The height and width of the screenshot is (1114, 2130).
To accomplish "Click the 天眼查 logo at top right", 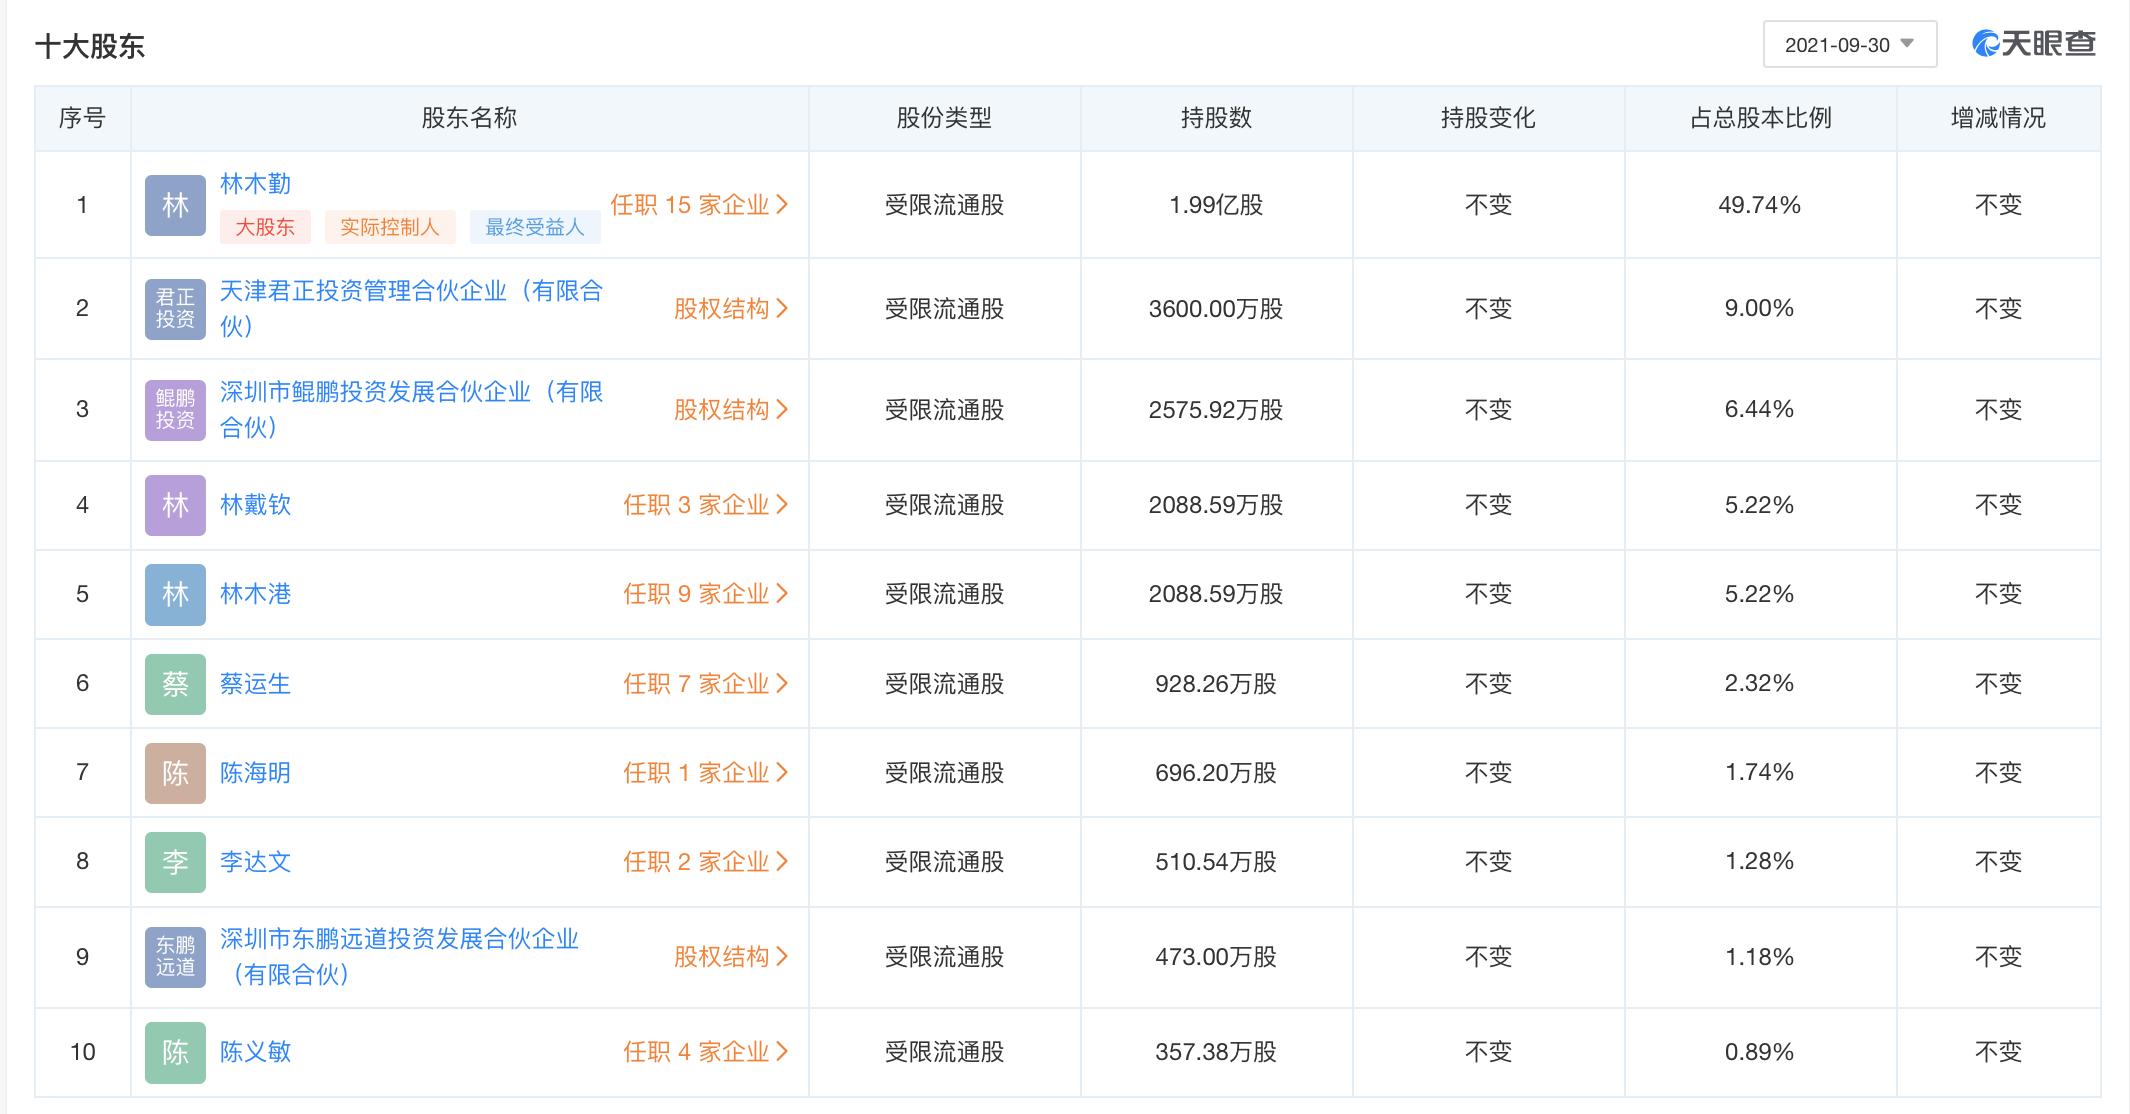I will (2033, 44).
